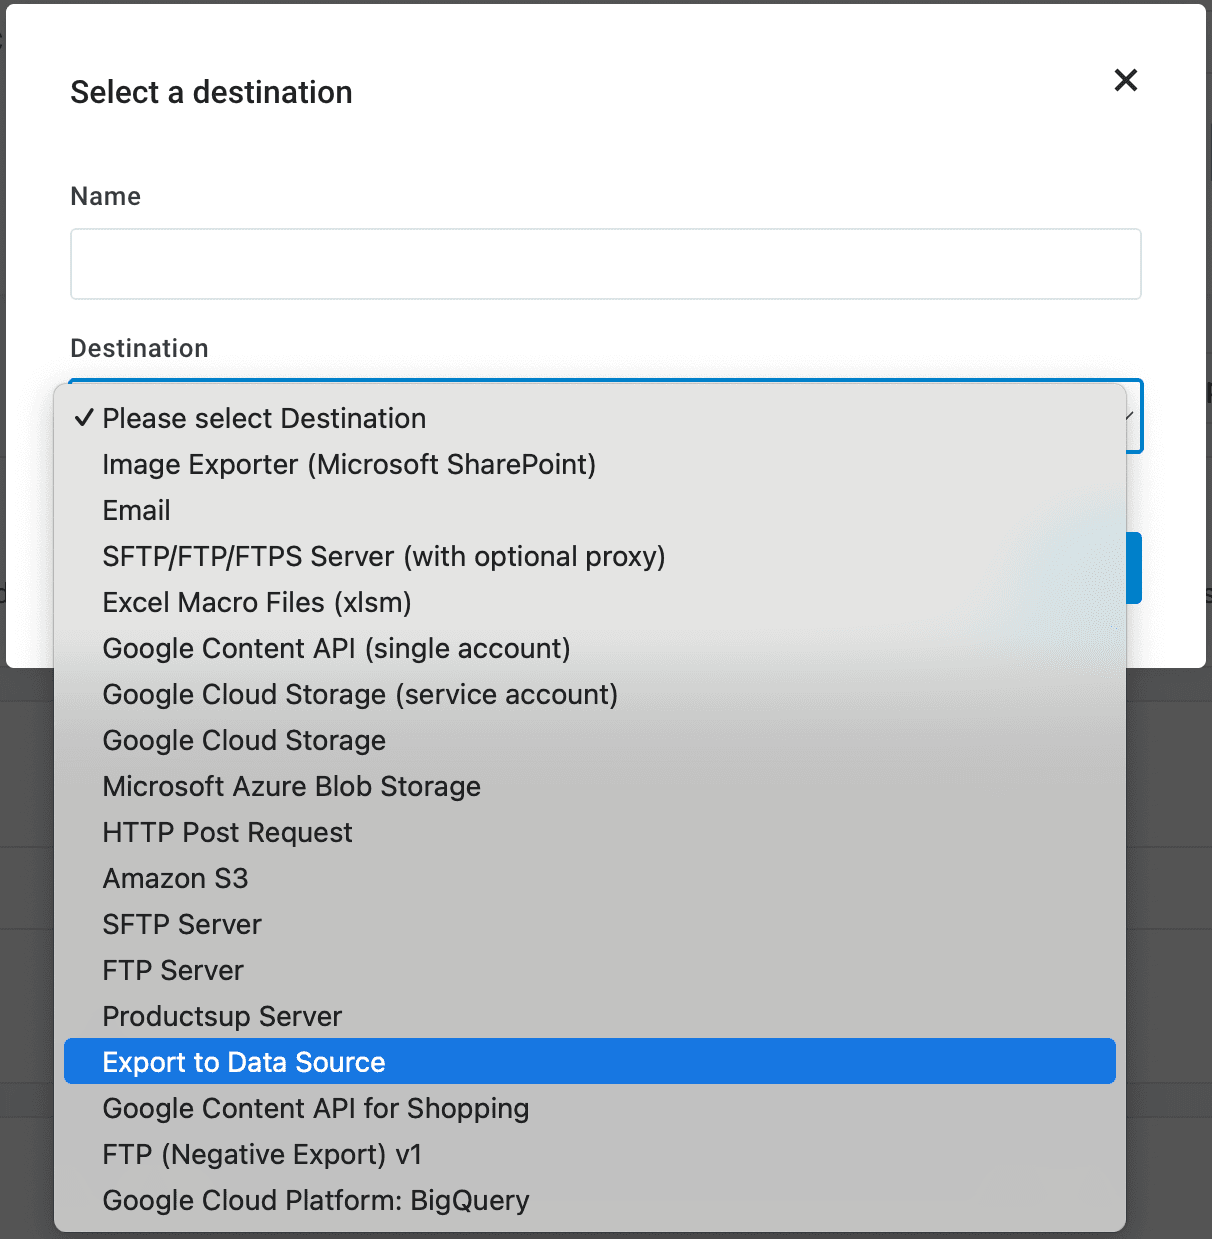Select Productsup Server option
The image size is (1212, 1239).
(222, 1017)
